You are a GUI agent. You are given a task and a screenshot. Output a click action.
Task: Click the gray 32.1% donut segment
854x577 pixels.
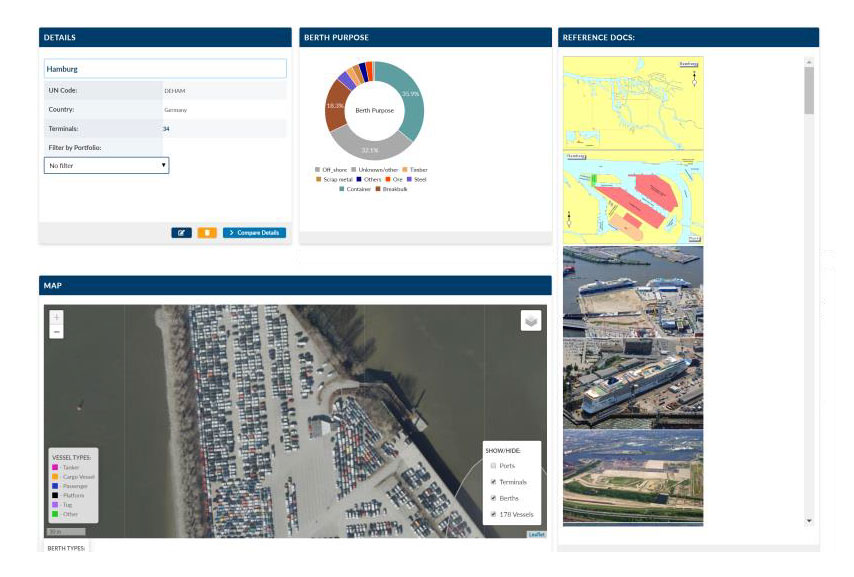[x=370, y=149]
